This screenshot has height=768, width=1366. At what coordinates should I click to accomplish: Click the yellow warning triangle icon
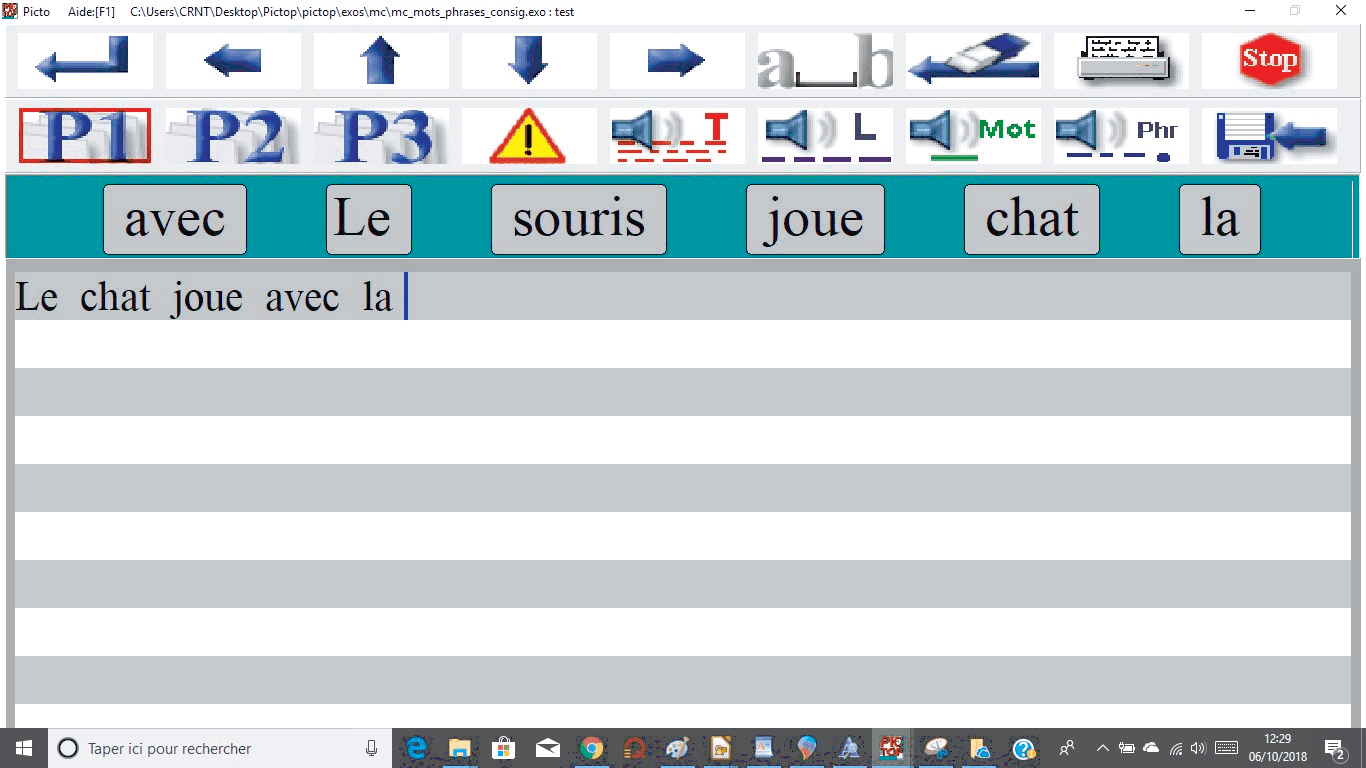528,136
